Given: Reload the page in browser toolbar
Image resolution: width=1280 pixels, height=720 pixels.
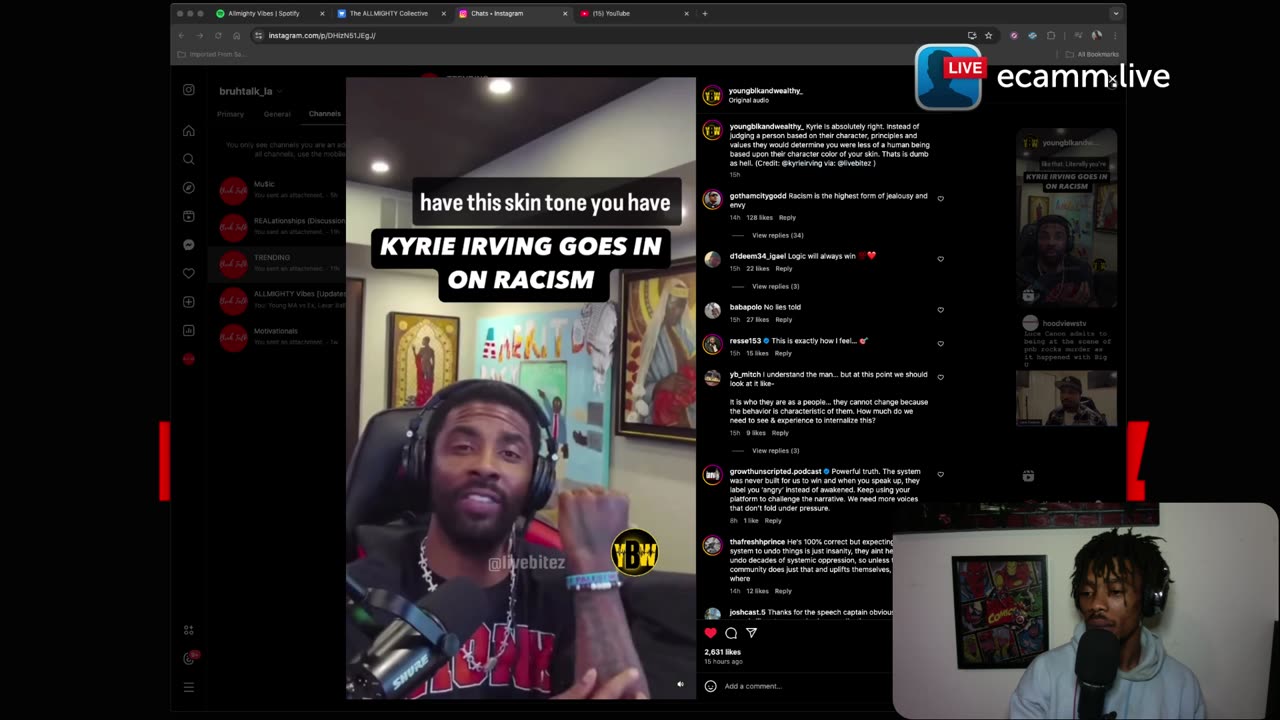Looking at the screenshot, I should click(218, 35).
